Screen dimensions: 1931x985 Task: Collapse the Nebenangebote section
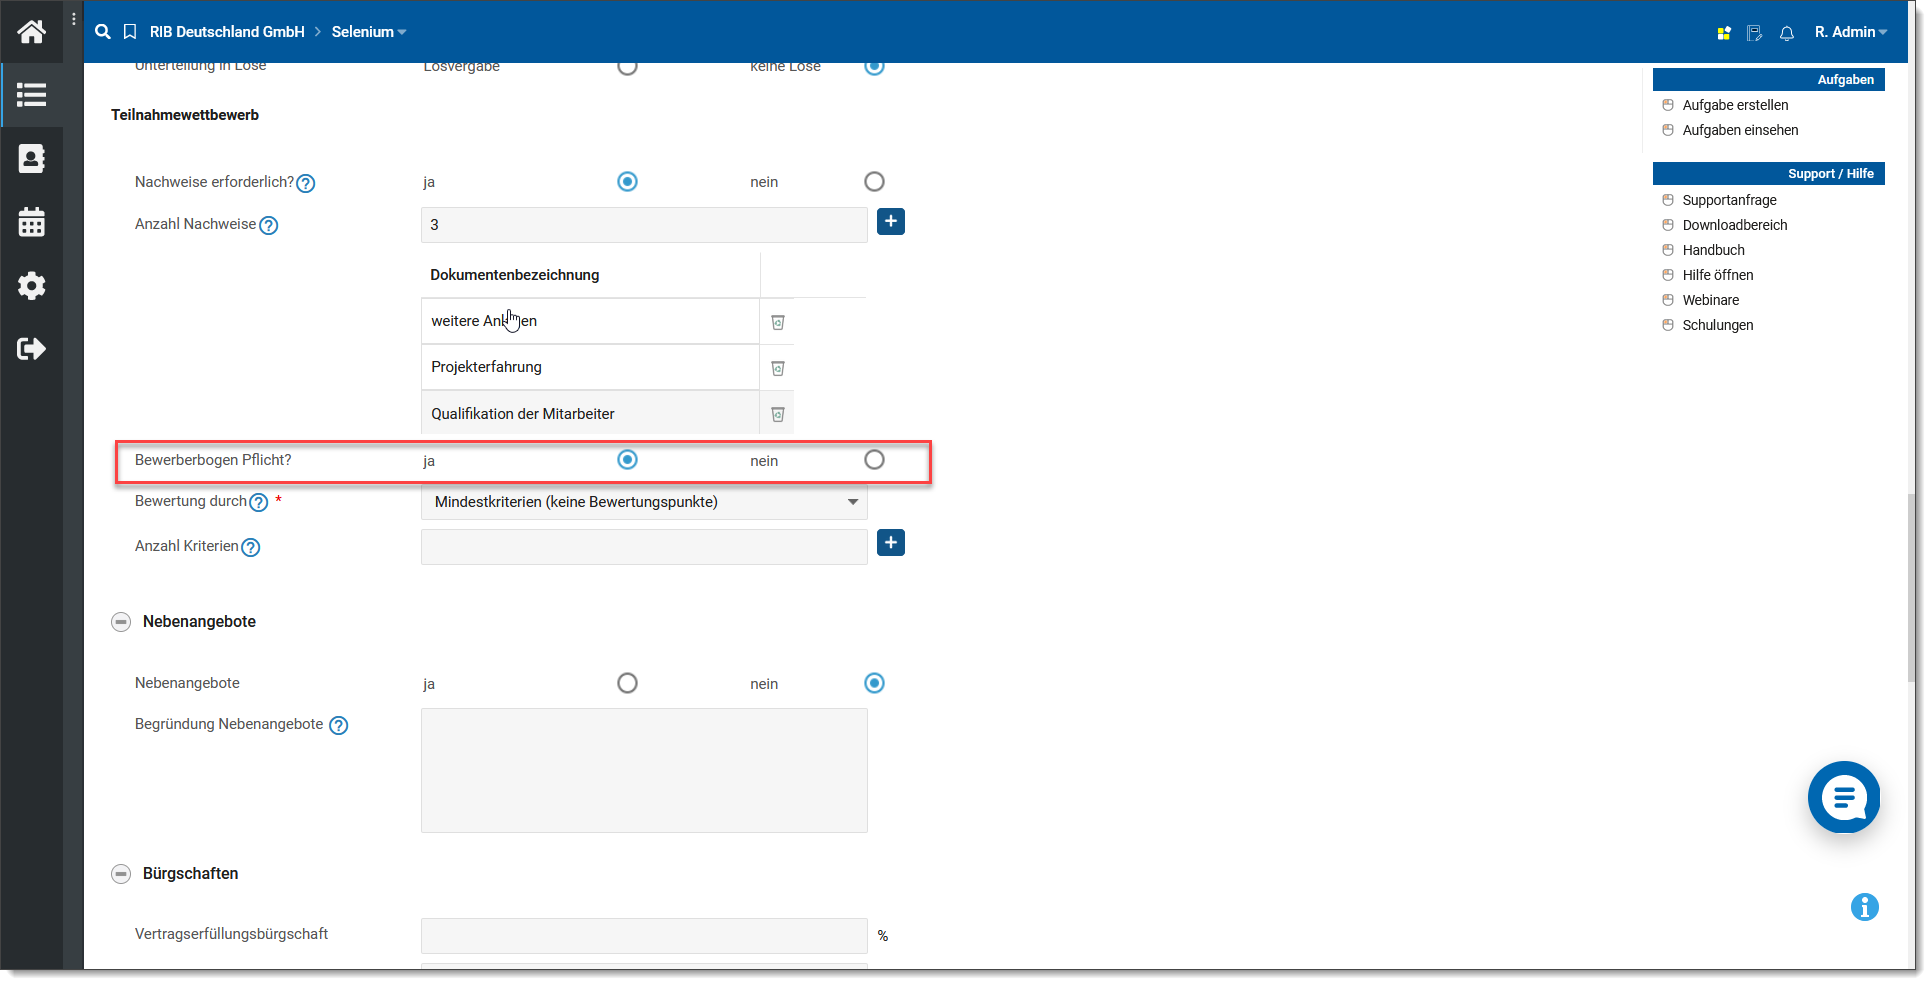coord(121,622)
